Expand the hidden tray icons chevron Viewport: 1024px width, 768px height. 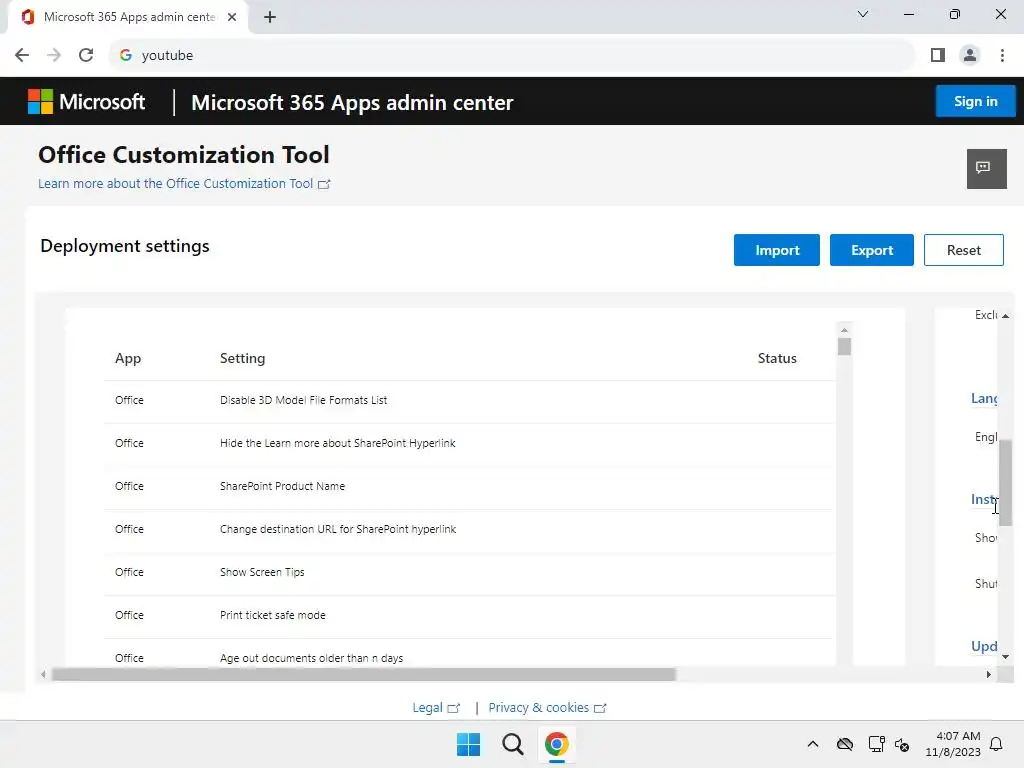coord(812,744)
